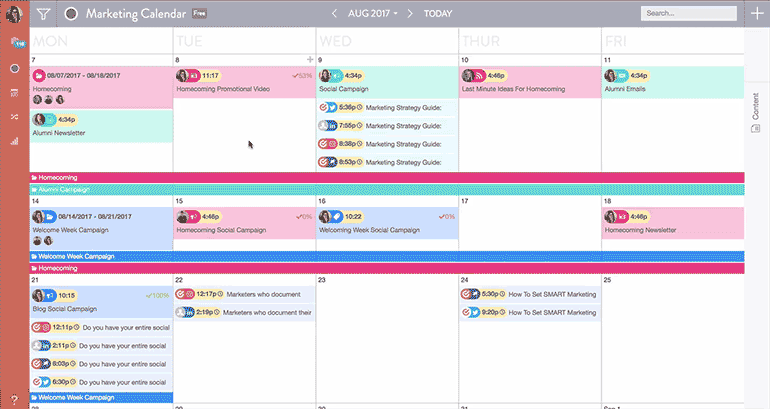The width and height of the screenshot is (770, 409).
Task: Click team member avatars on Homecoming project card
Action: [x=49, y=100]
